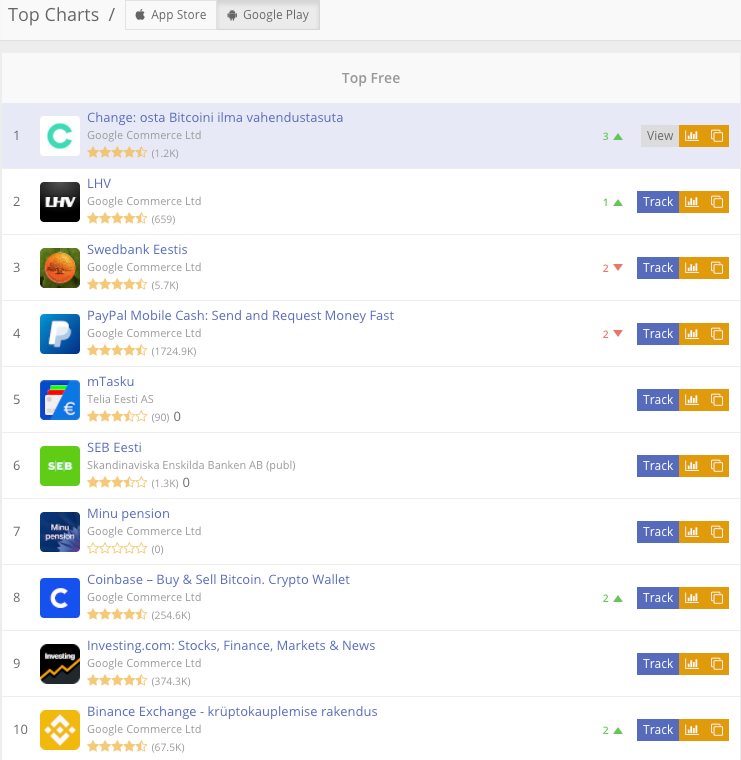Screen dimensions: 741x760
Task: Click Skandinaviska Enskilda Banken AB developer name
Action: [x=191, y=465]
